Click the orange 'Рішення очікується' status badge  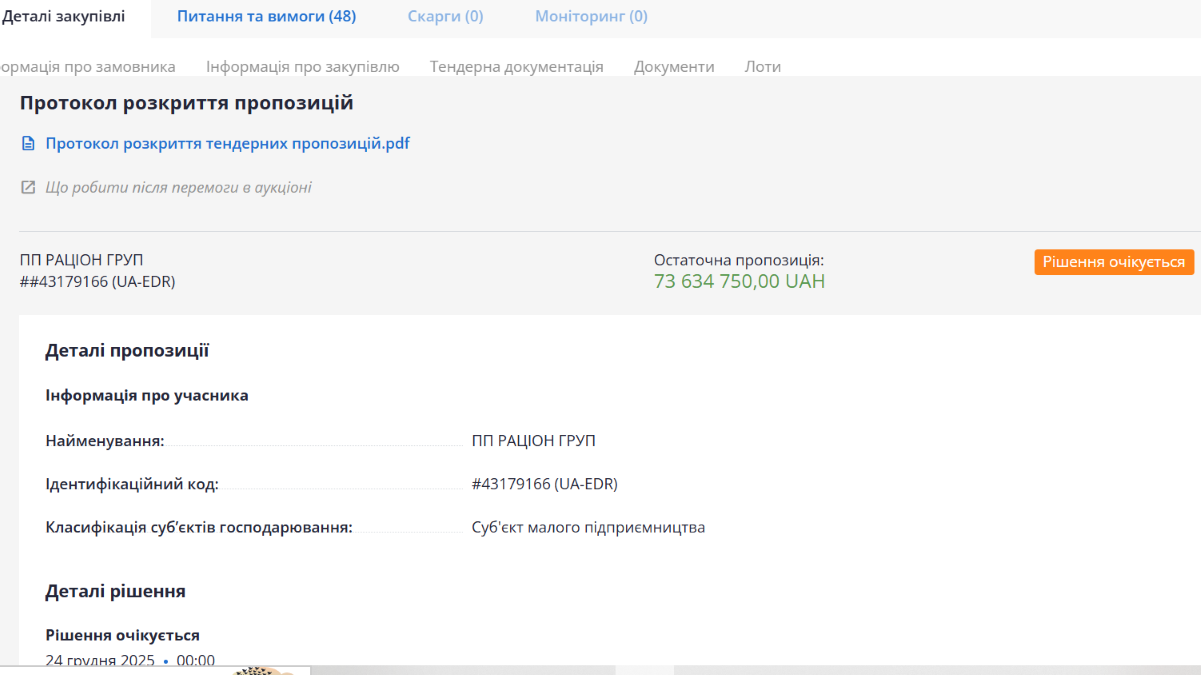click(x=1114, y=262)
